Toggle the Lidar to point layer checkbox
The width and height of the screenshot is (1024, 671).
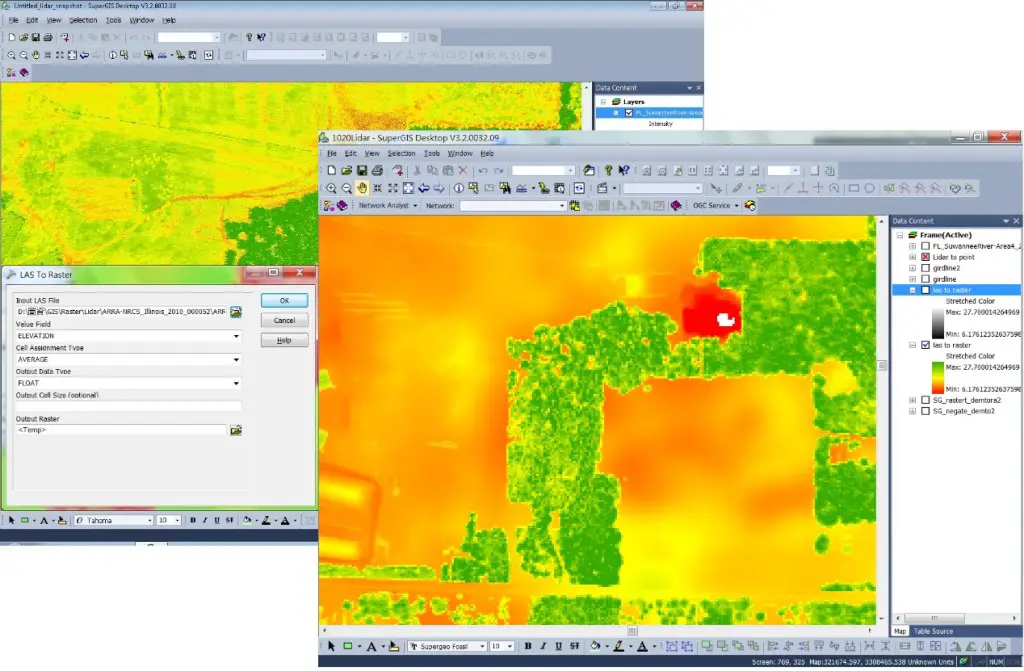point(925,257)
